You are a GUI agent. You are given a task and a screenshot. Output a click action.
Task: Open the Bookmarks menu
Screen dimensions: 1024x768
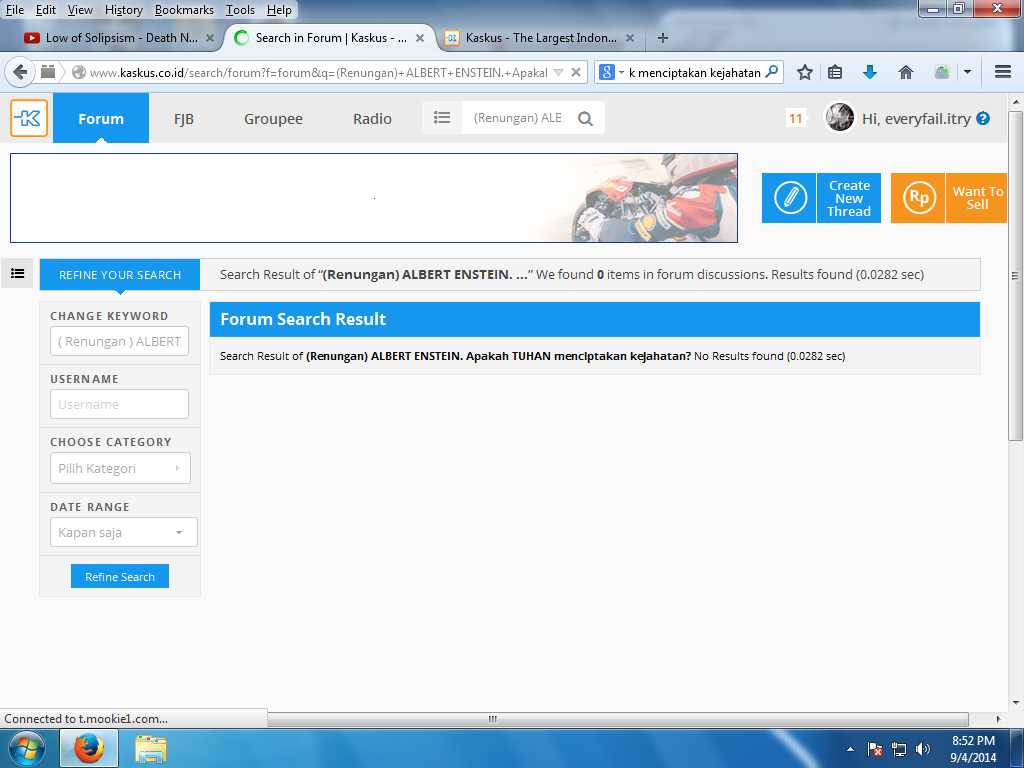(184, 10)
